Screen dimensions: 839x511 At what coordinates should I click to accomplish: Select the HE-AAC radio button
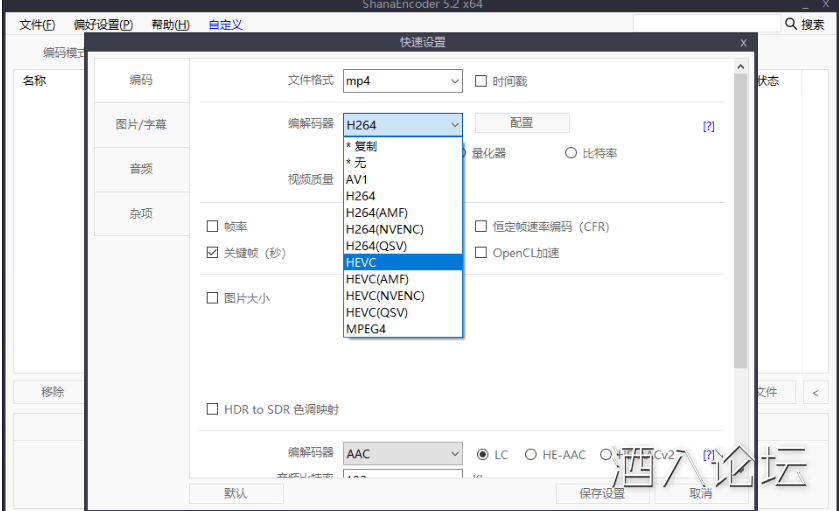coord(531,454)
